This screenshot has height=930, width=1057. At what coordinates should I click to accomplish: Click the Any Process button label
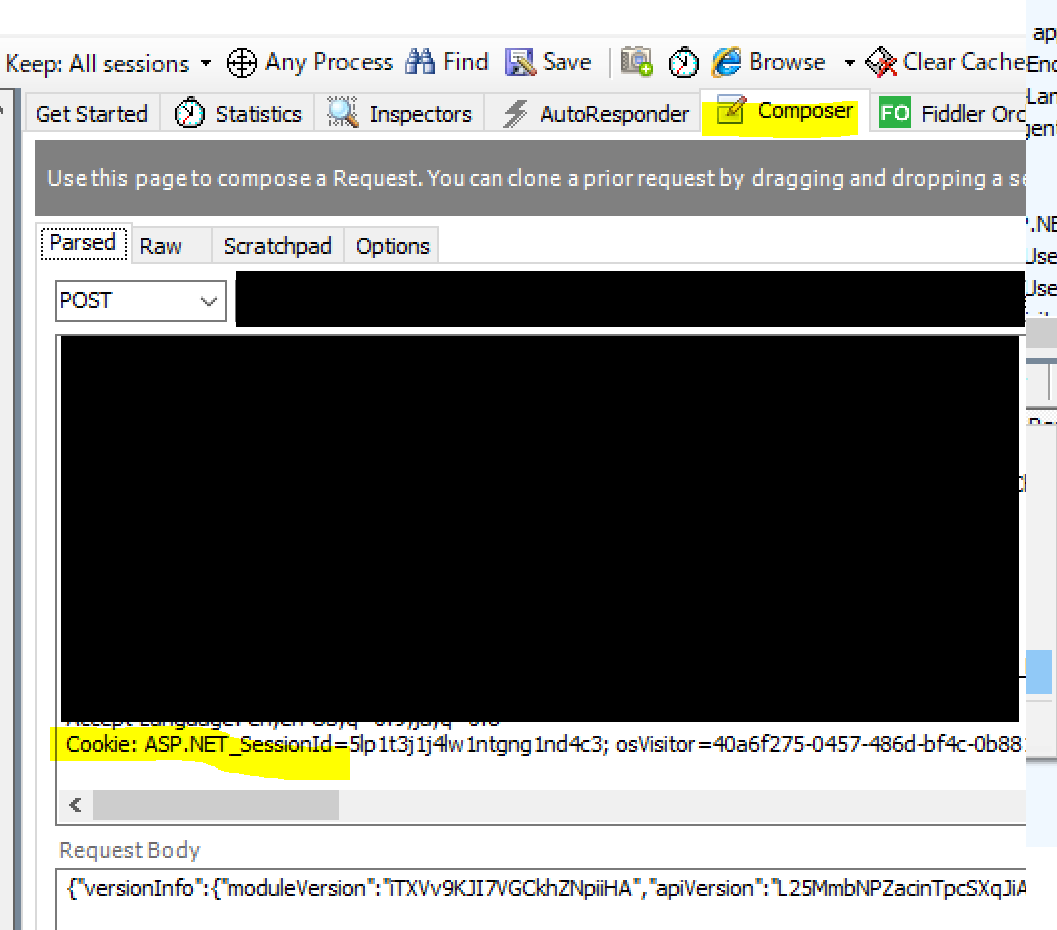pyautogui.click(x=329, y=62)
